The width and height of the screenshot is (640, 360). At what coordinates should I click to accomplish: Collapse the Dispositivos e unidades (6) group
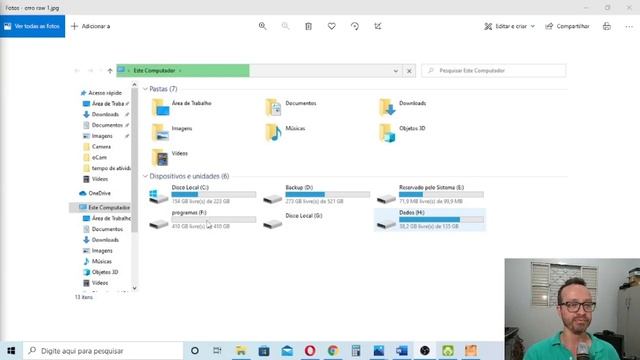point(145,176)
